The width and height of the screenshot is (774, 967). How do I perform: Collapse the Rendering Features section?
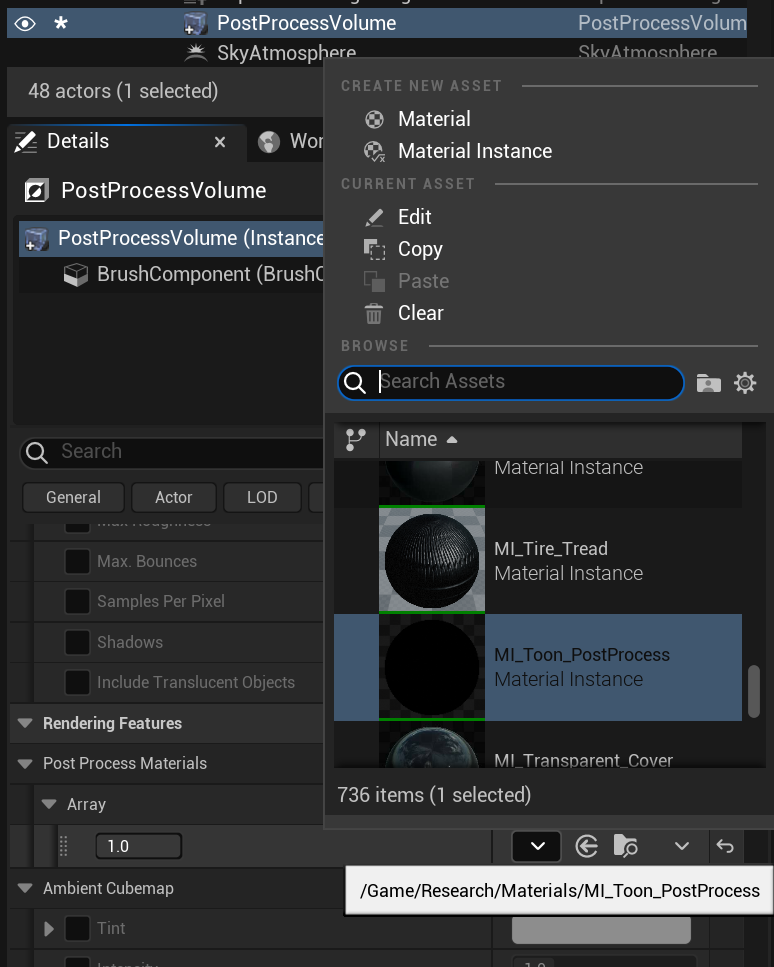click(x=25, y=723)
